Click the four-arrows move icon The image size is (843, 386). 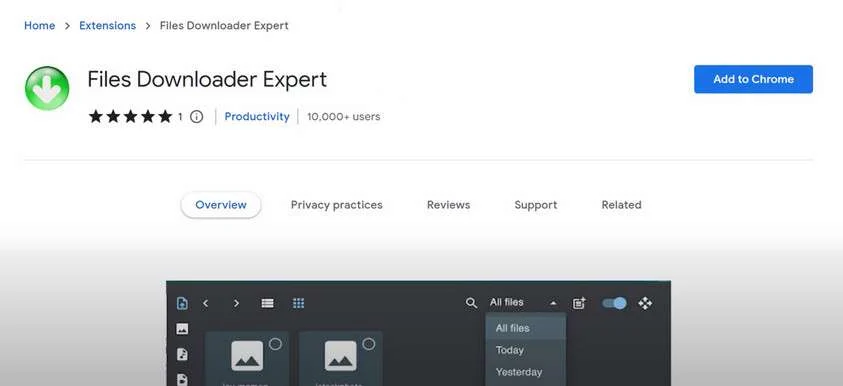pos(645,303)
